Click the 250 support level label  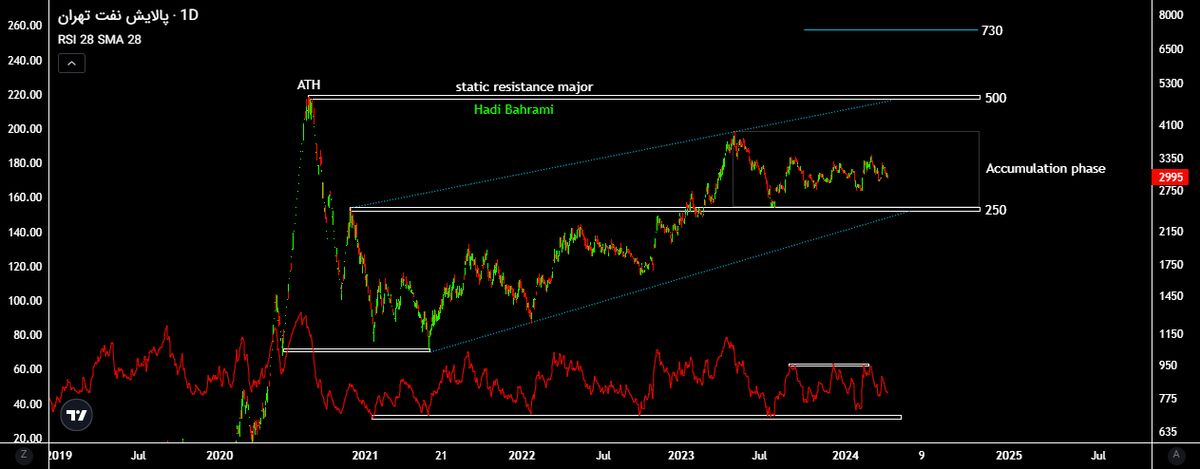coord(995,210)
